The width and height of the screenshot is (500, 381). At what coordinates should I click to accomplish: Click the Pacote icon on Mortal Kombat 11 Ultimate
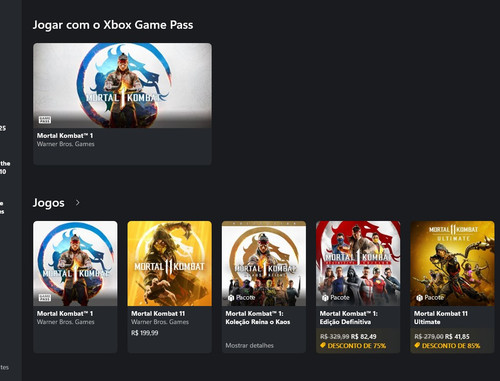(x=420, y=298)
